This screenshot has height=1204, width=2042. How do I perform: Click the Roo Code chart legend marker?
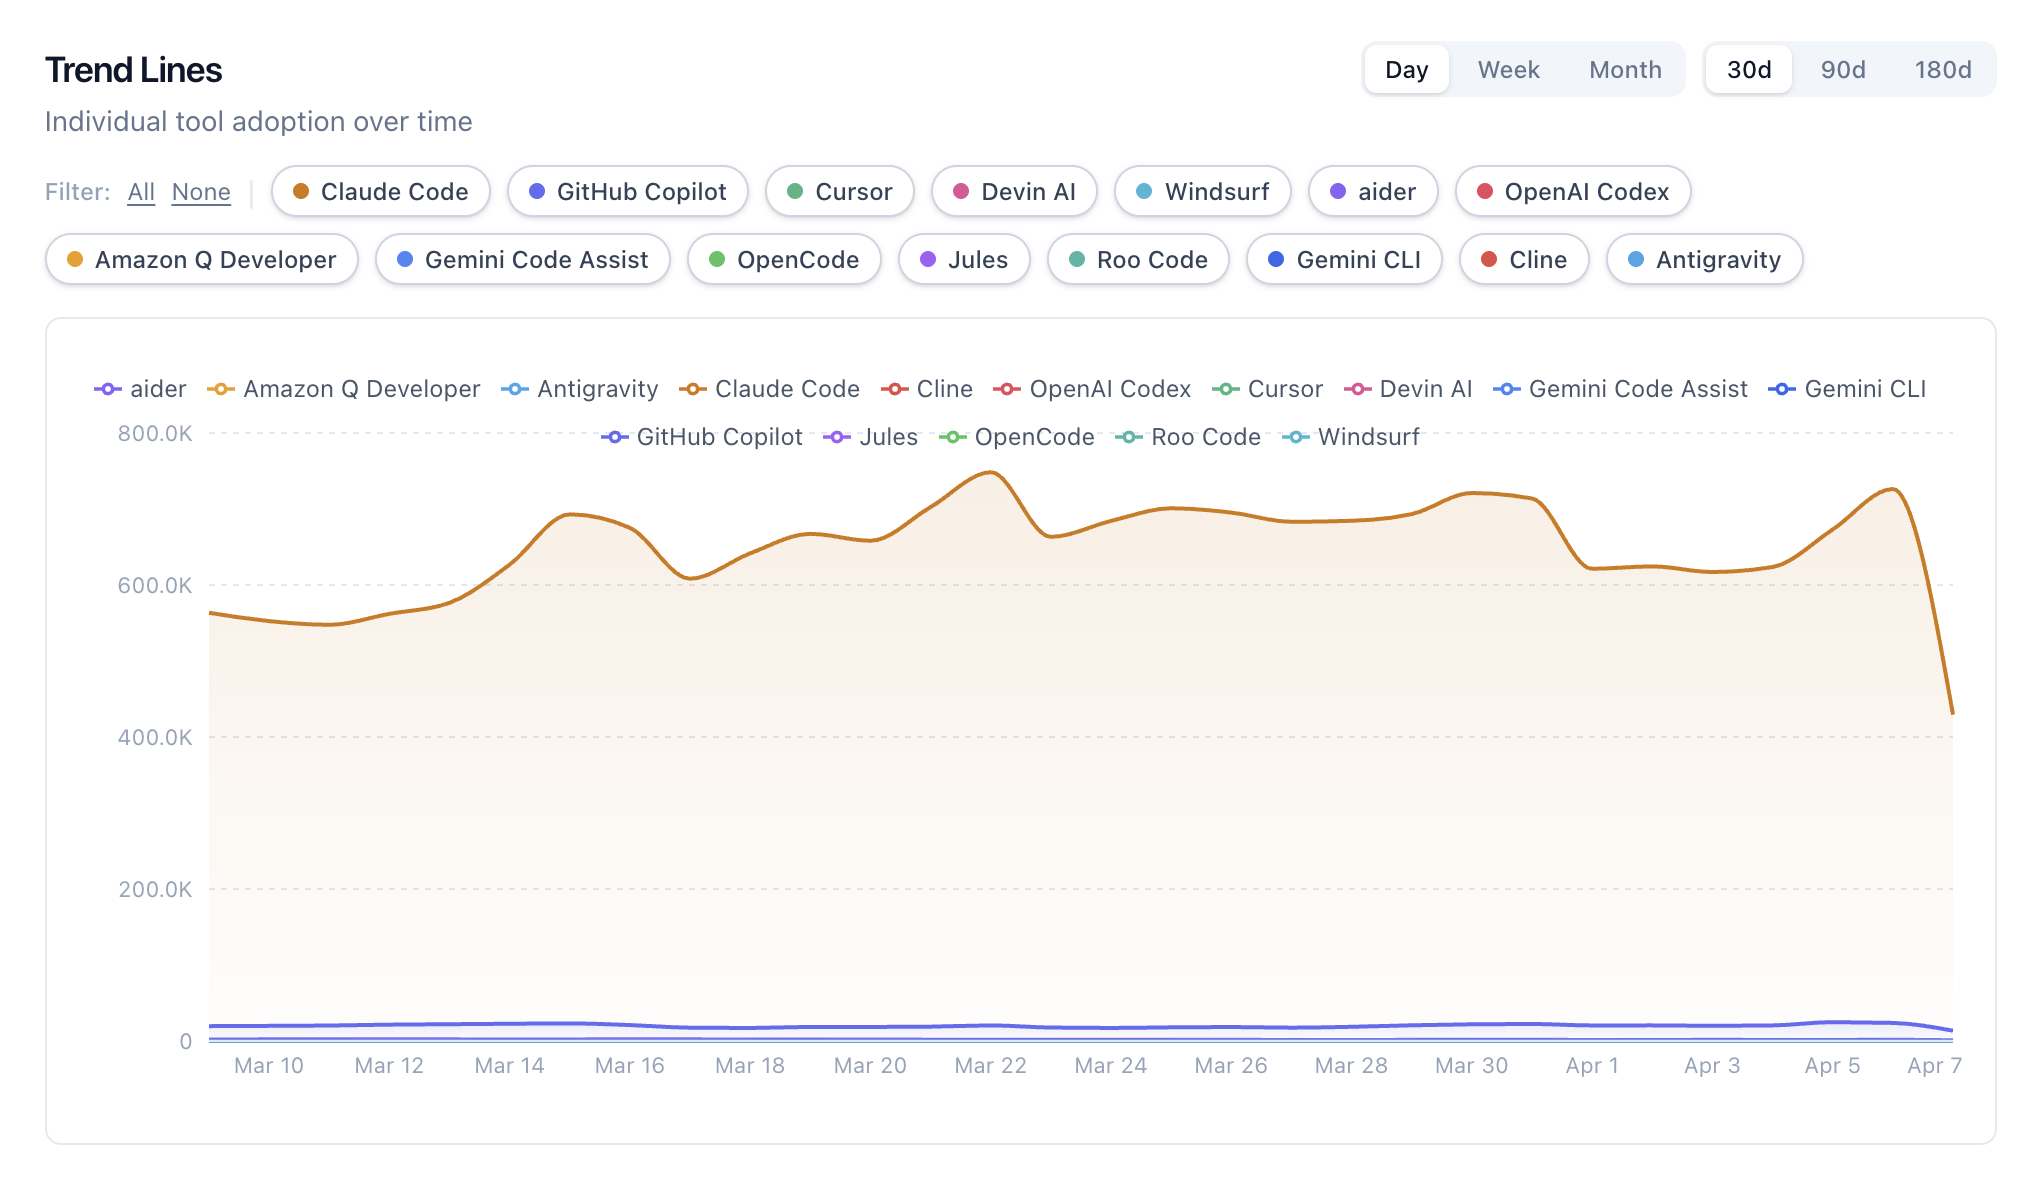coord(1129,437)
